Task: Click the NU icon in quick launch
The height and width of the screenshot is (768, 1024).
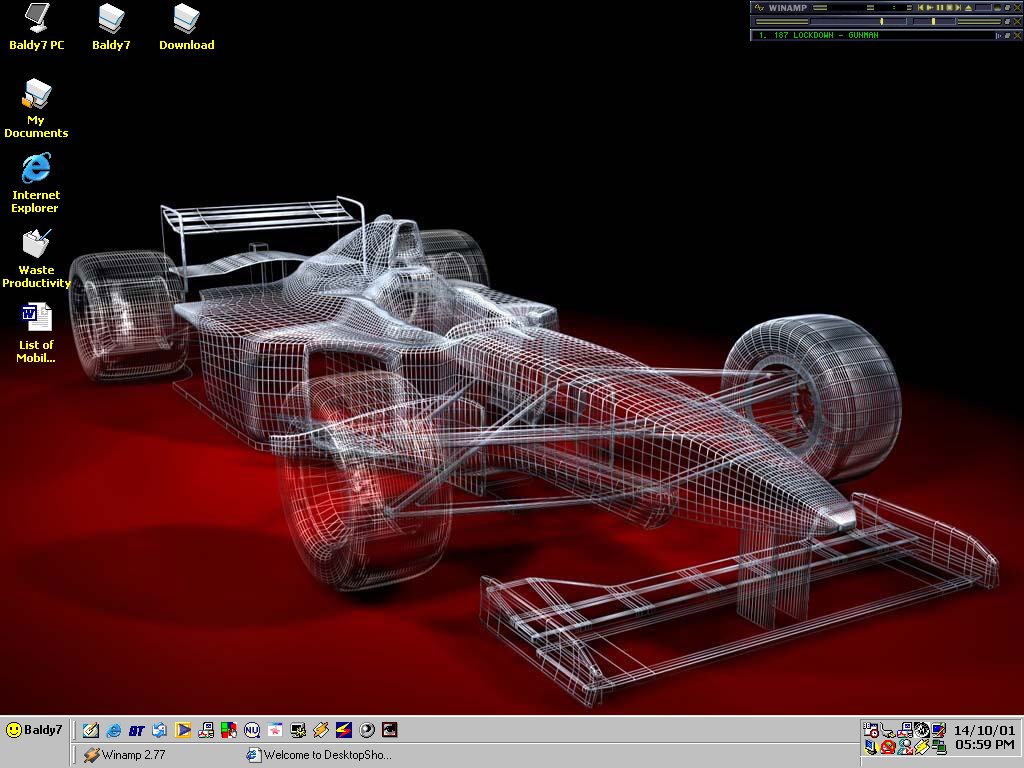Action: tap(252, 730)
